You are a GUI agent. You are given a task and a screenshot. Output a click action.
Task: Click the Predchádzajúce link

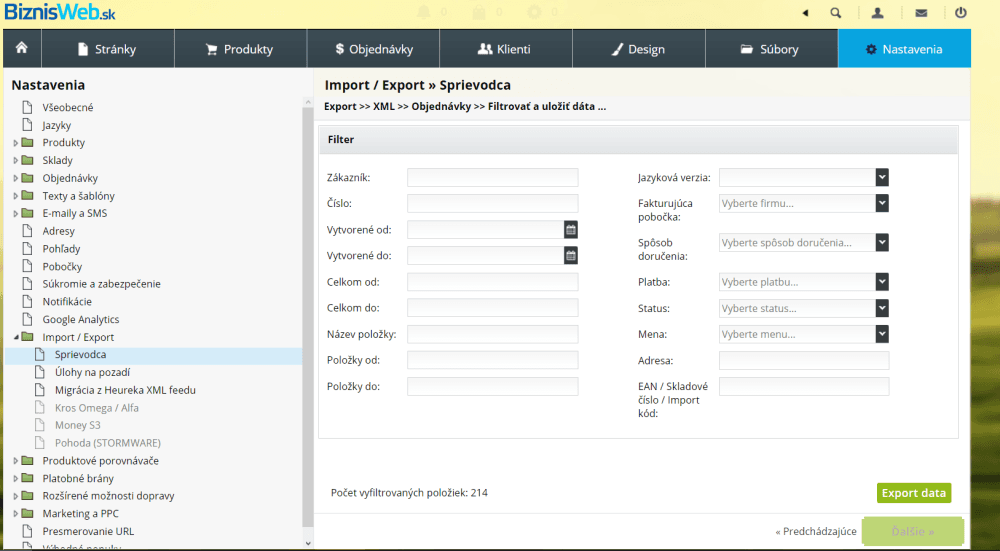click(x=816, y=531)
